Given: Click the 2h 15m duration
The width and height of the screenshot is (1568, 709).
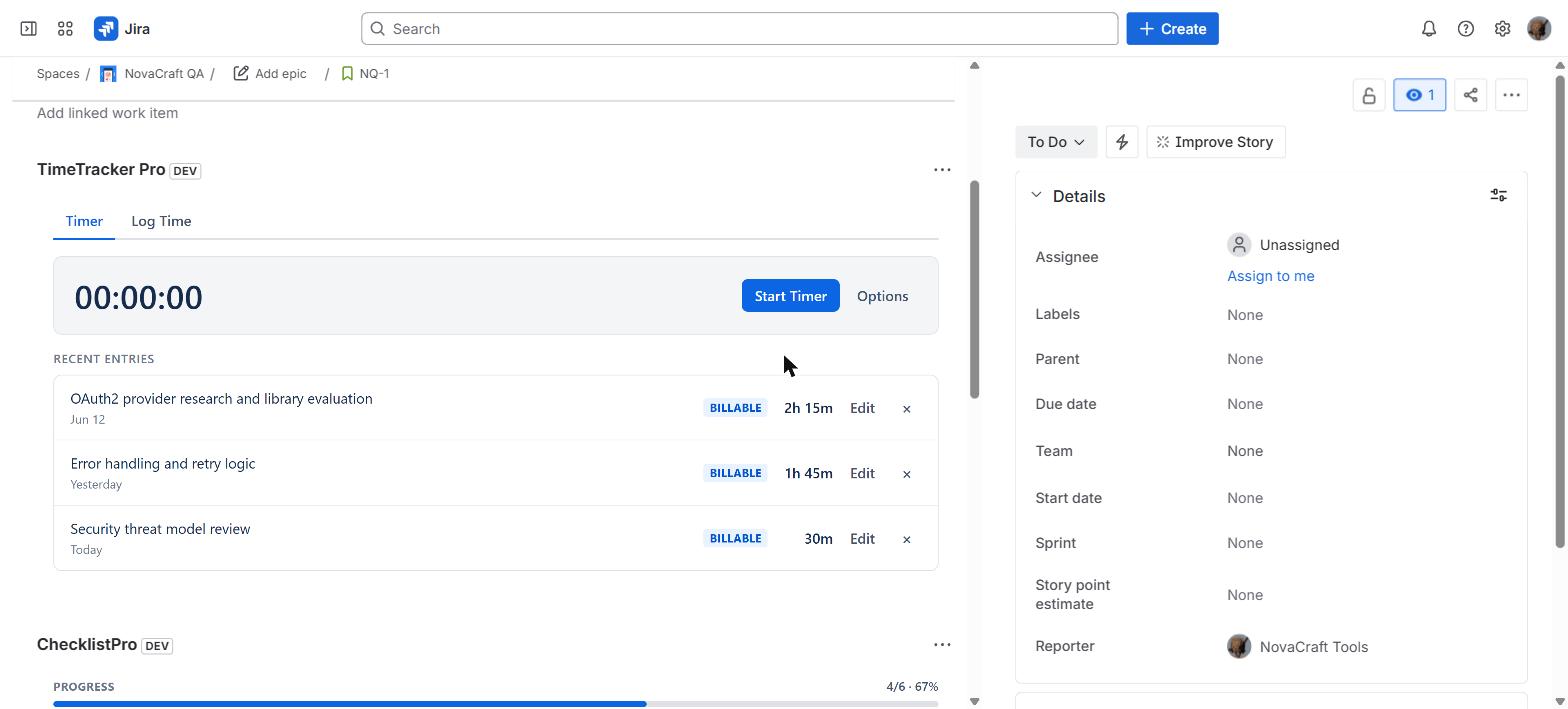Looking at the screenshot, I should pos(808,408).
